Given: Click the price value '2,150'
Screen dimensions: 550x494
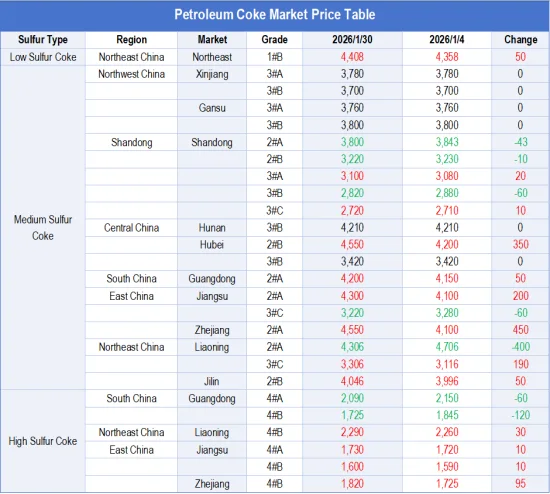Looking at the screenshot, I should tap(447, 398).
